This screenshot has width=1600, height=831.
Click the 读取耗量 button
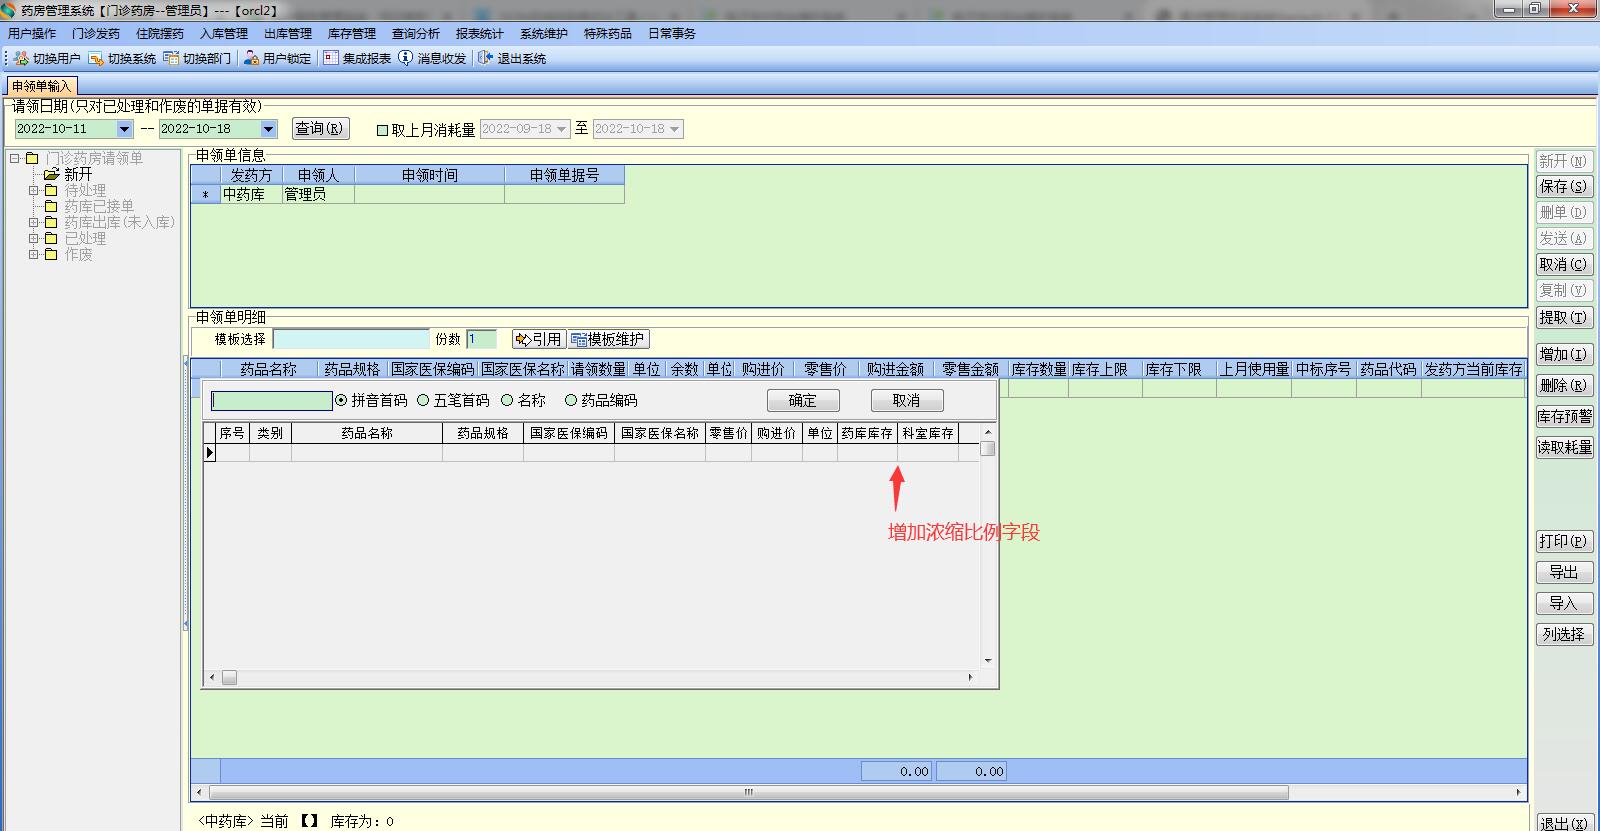tap(1564, 448)
